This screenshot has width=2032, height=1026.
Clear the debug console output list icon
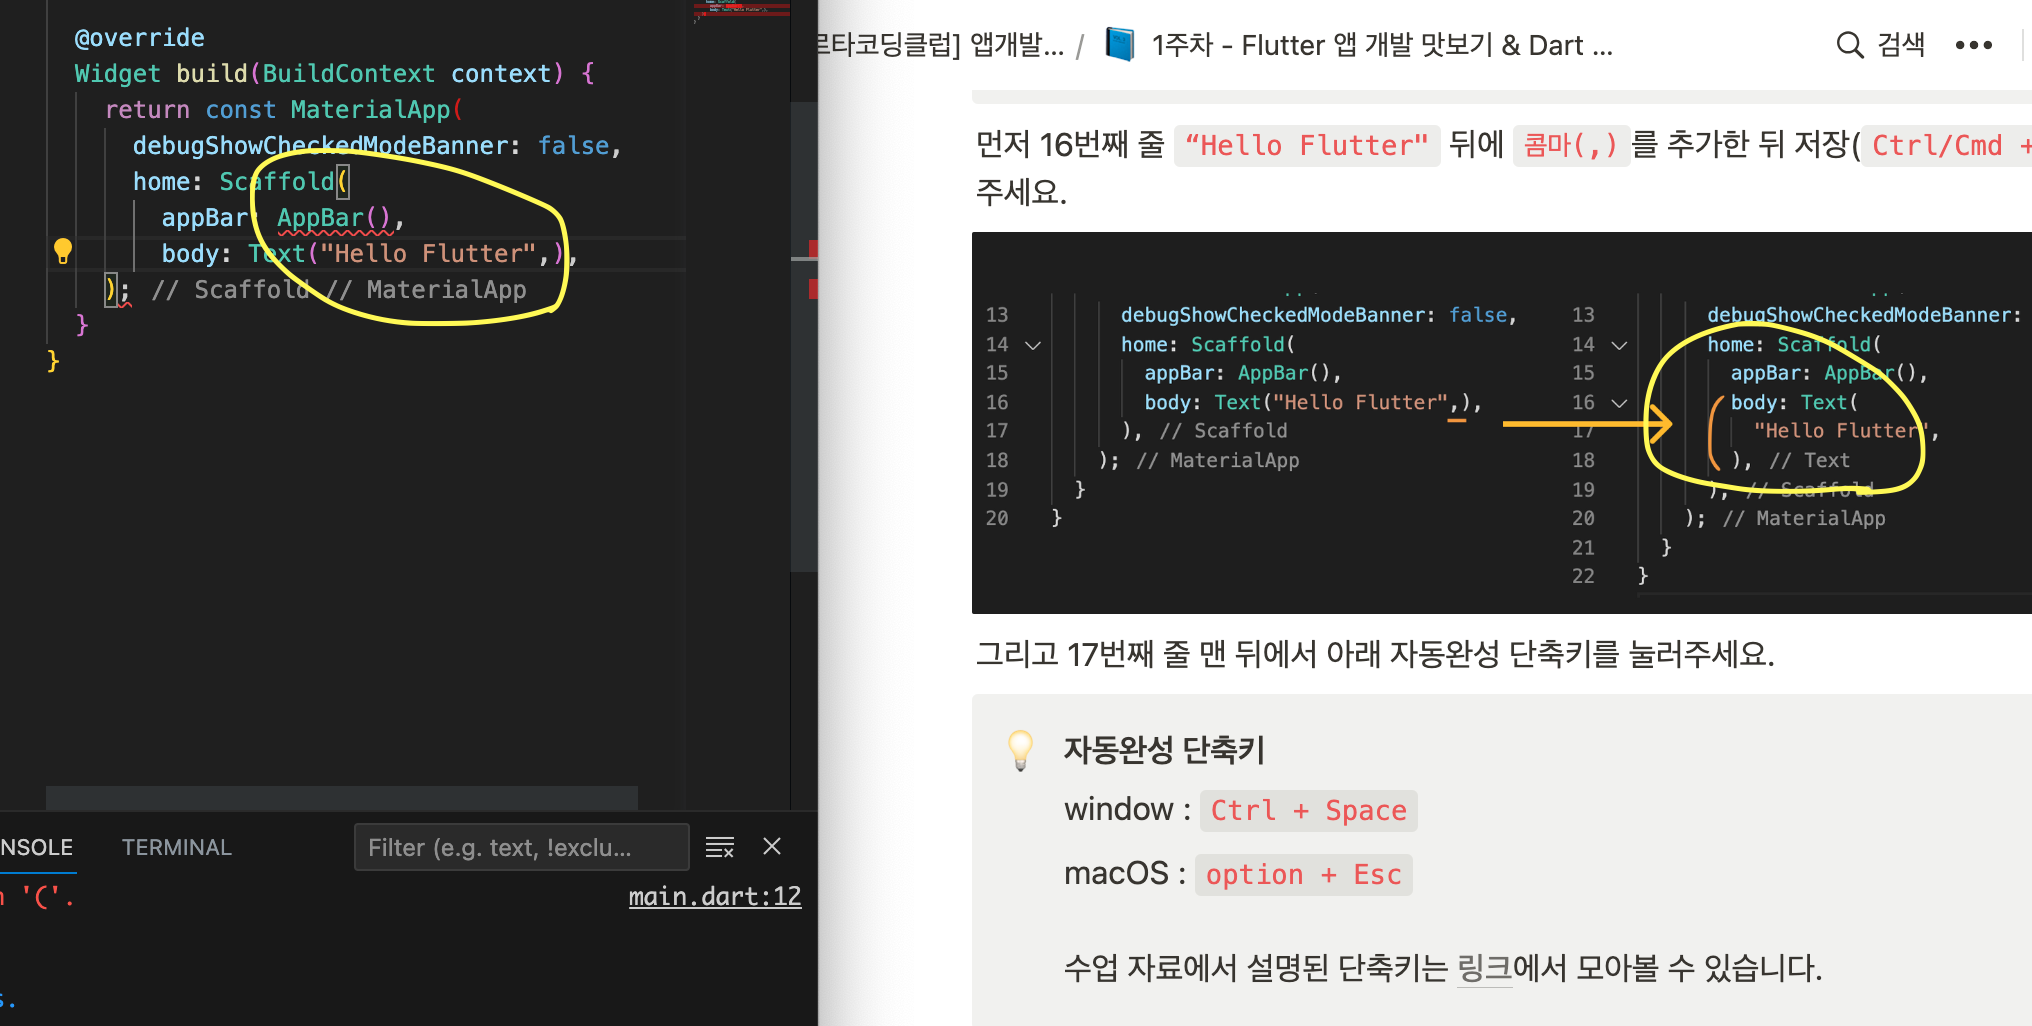720,847
